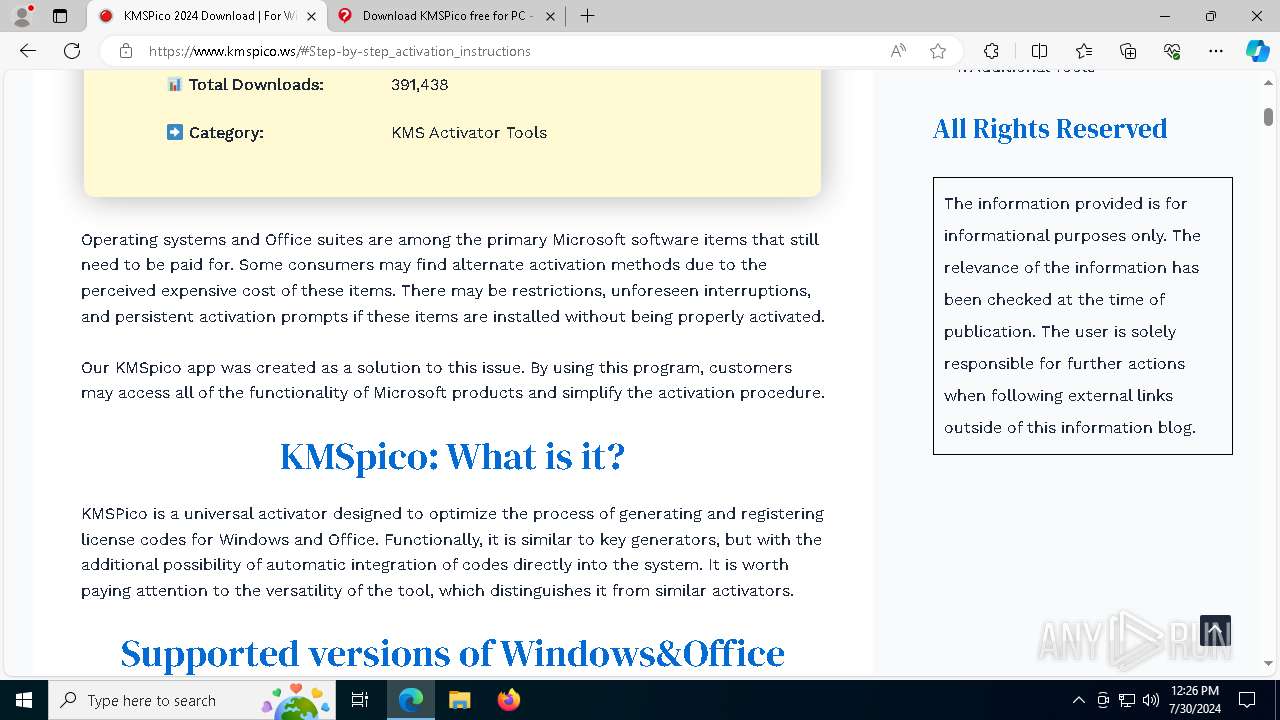Viewport: 1280px width, 720px height.
Task: Open Microsoft Edge from taskbar
Action: click(411, 700)
